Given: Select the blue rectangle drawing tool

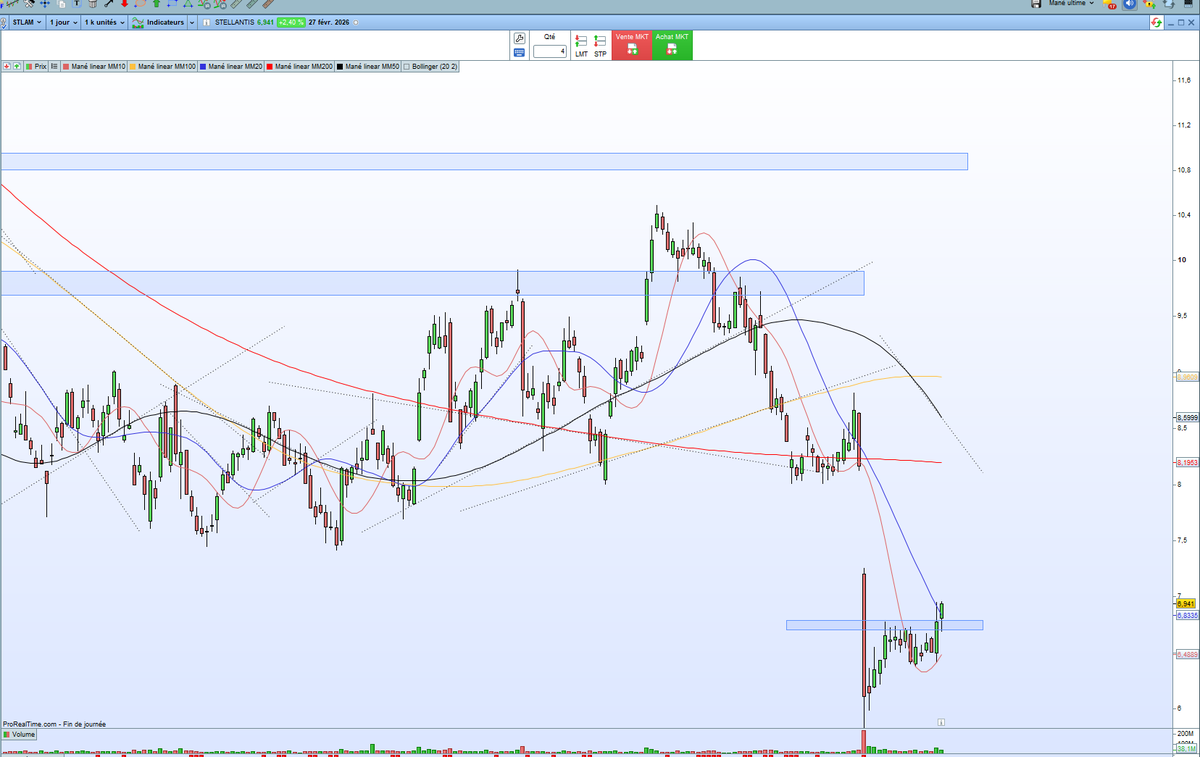Looking at the screenshot, I should pyautogui.click(x=172, y=4).
